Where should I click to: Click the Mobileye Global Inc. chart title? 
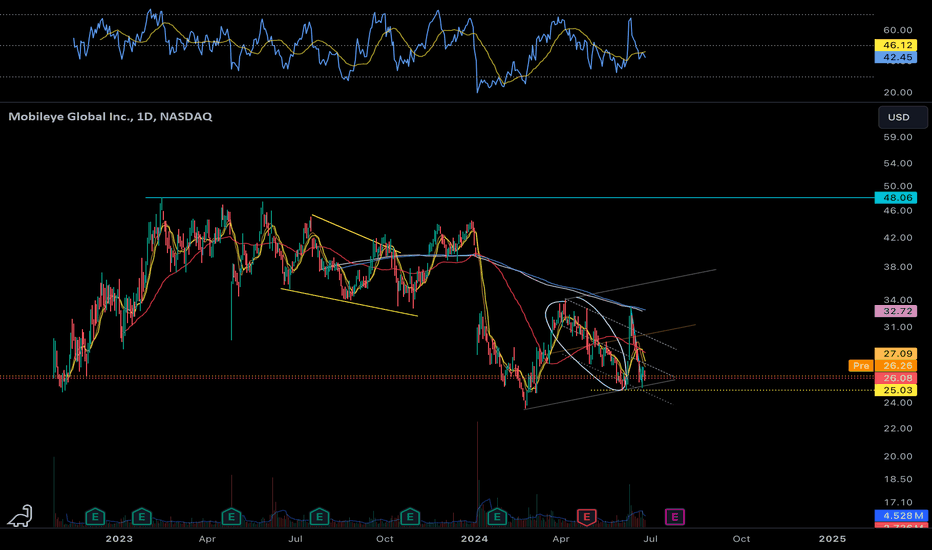point(110,117)
